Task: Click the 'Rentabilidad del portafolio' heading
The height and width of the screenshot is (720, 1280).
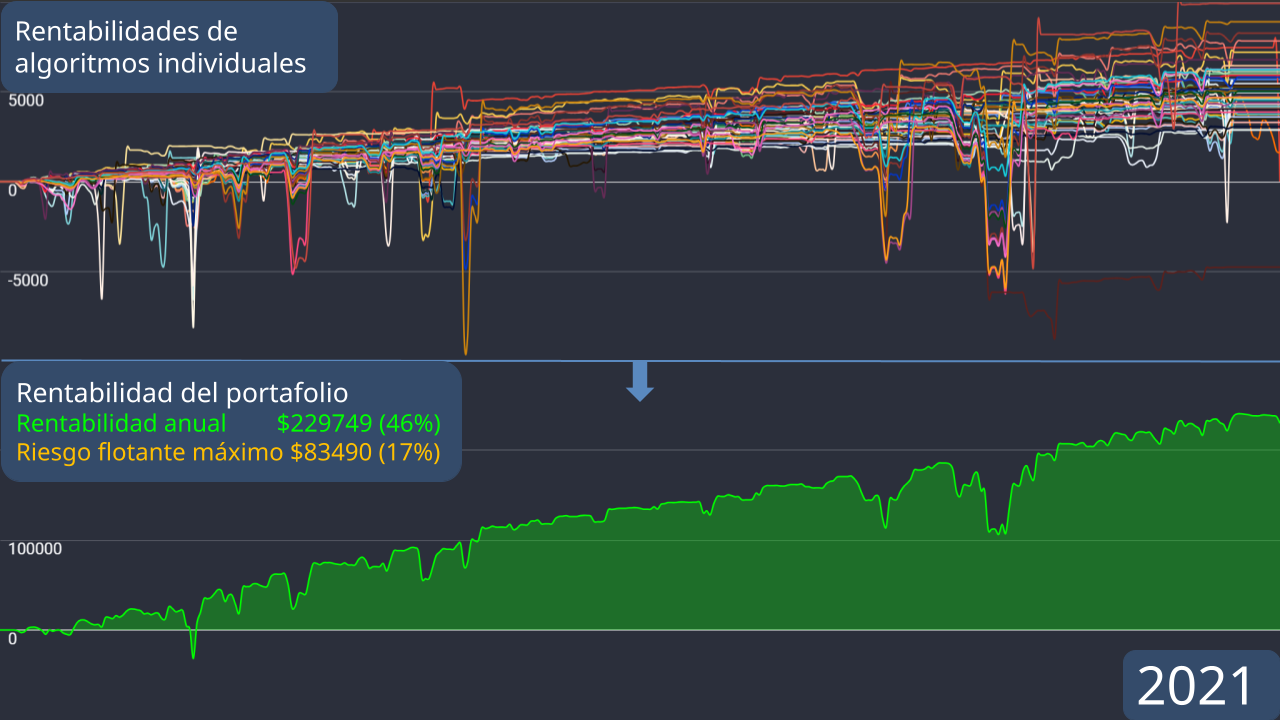Action: click(182, 392)
